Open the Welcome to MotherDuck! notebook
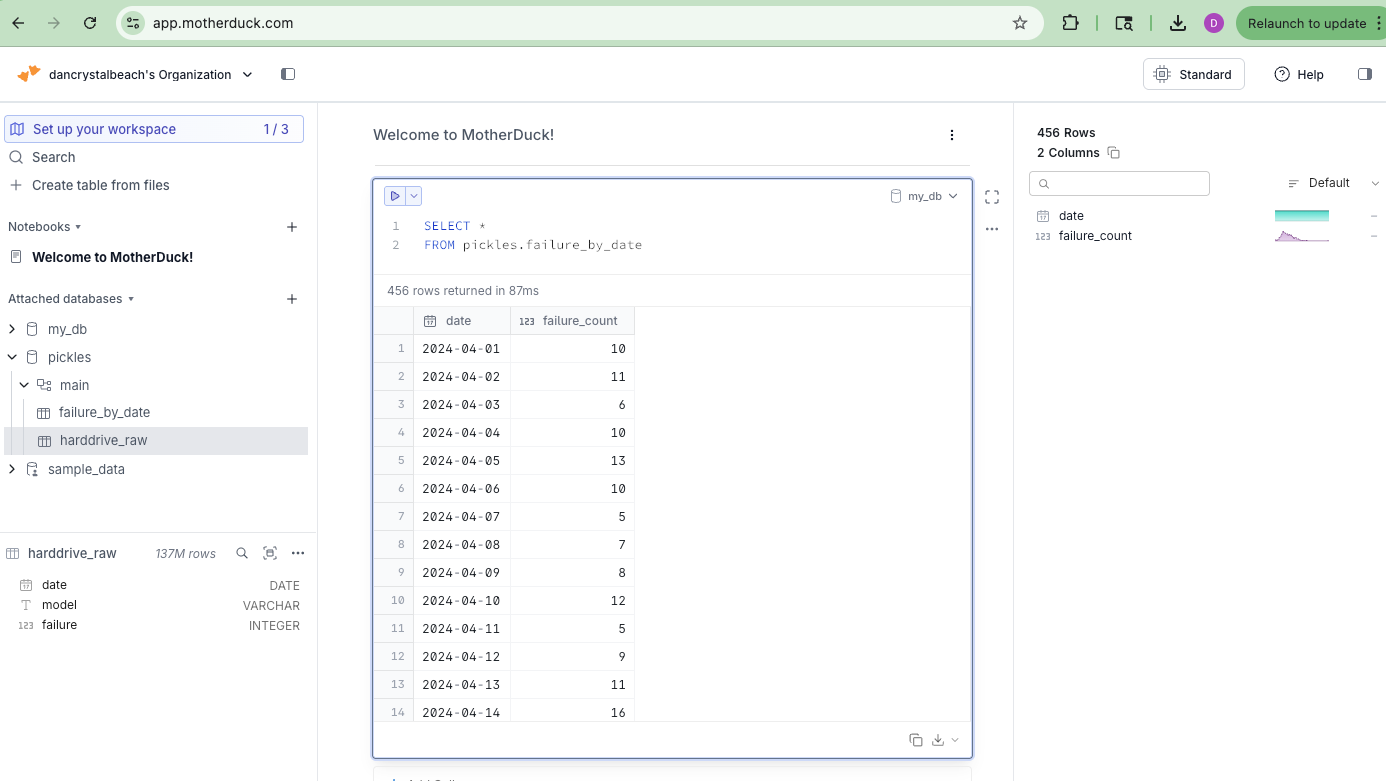Image resolution: width=1386 pixels, height=781 pixels. [x=112, y=257]
